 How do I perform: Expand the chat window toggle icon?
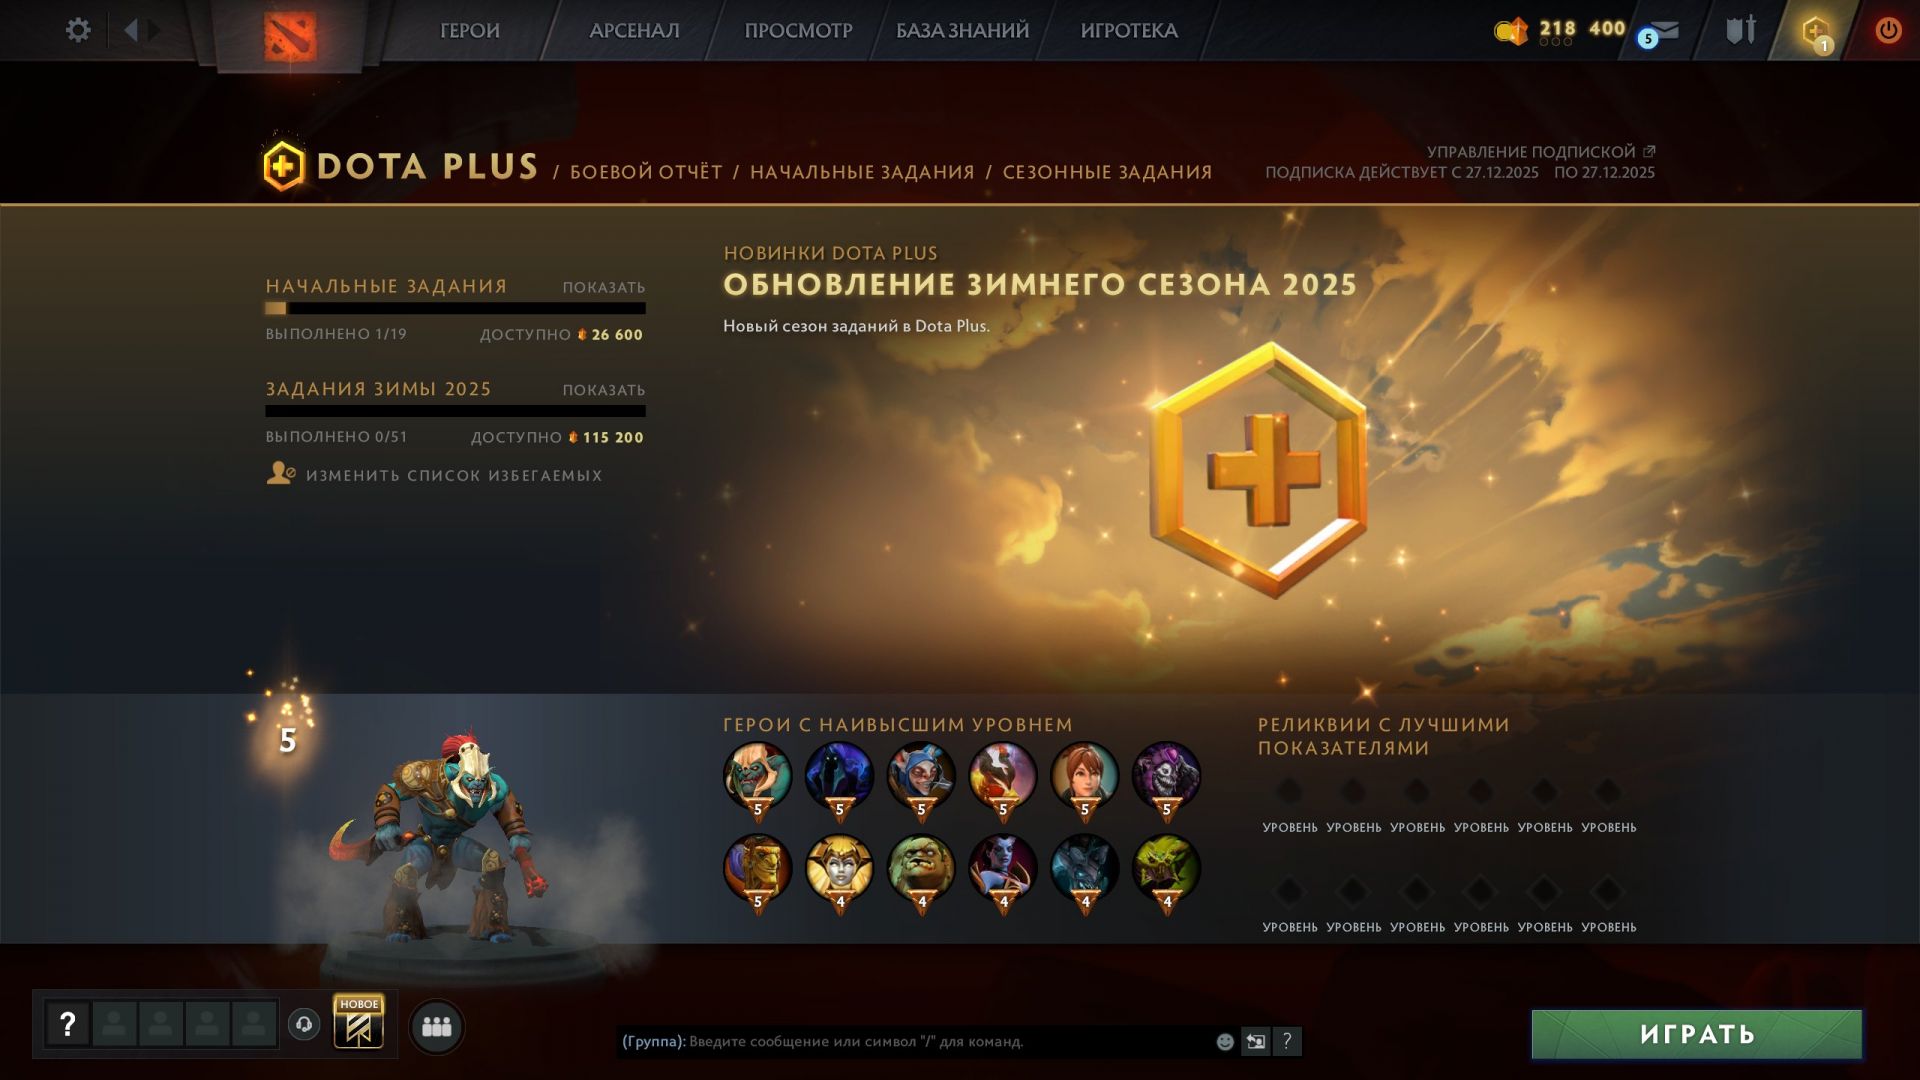point(1256,1041)
